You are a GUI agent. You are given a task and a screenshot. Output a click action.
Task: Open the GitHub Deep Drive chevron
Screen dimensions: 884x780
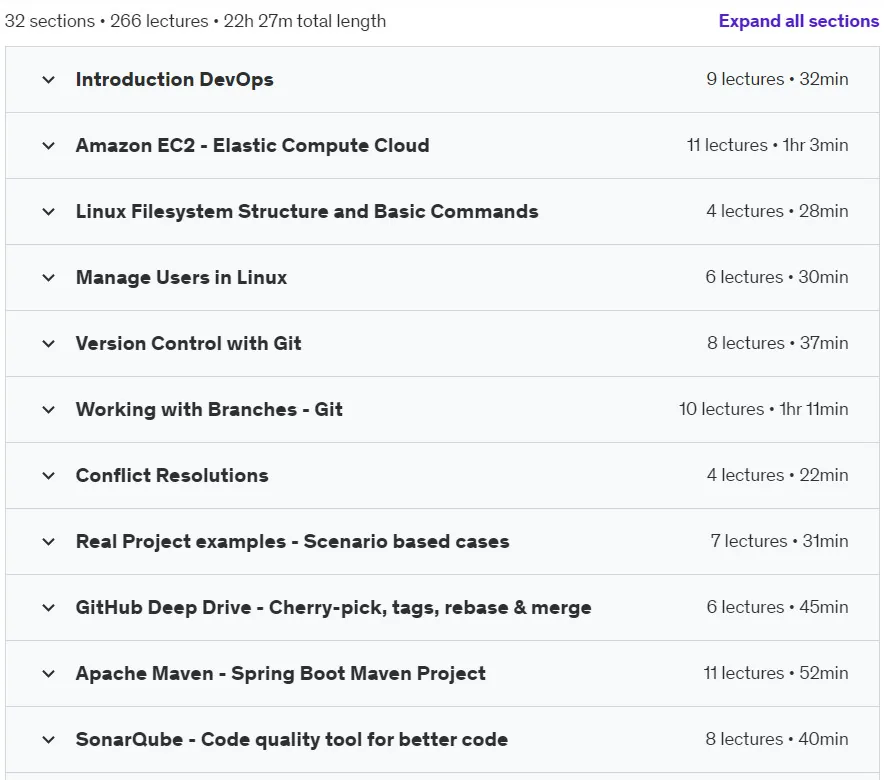tap(48, 607)
